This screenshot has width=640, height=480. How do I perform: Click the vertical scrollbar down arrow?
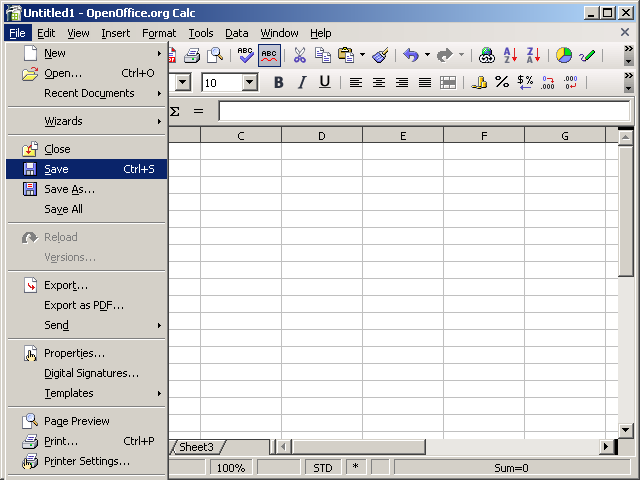(x=625, y=429)
